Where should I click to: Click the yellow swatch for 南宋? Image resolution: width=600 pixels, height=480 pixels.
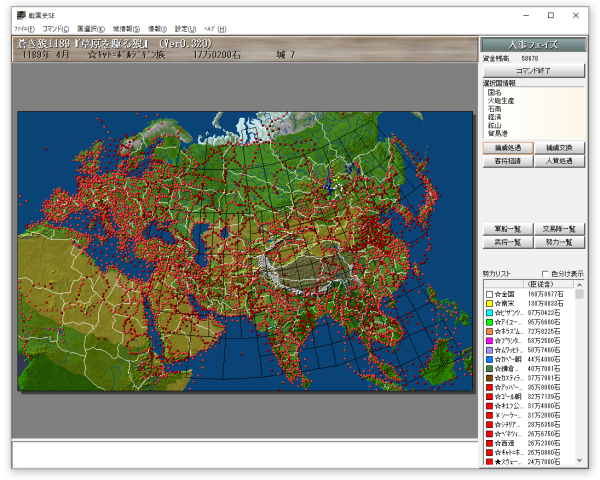[489, 304]
